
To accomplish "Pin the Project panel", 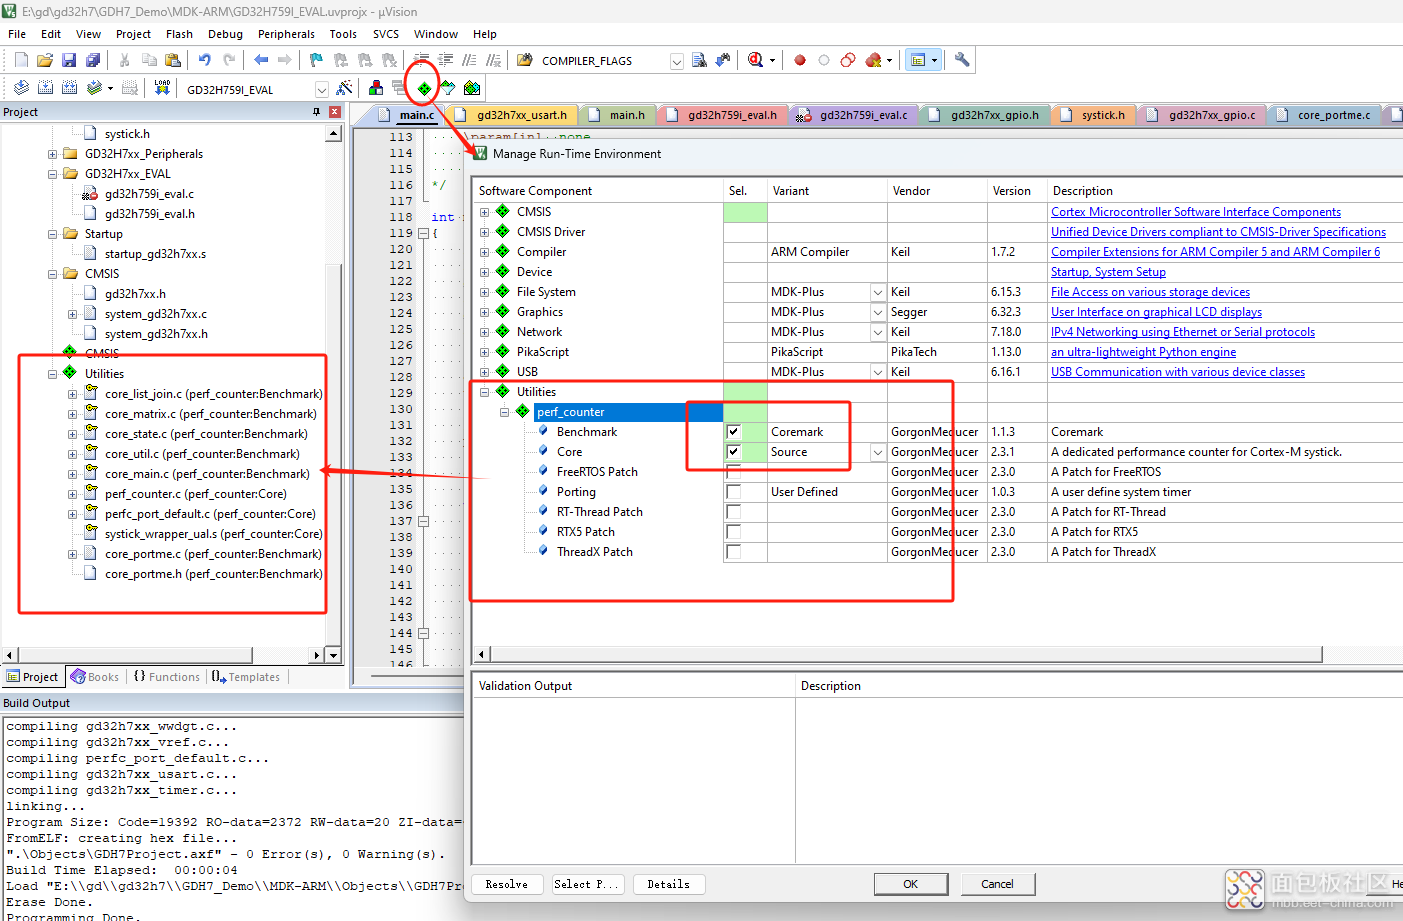I will pos(317,112).
